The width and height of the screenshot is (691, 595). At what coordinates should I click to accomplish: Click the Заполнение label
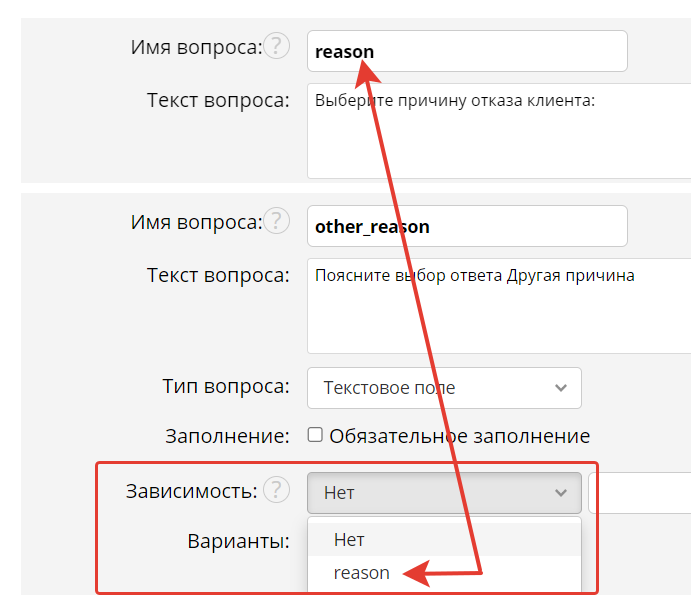[227, 436]
